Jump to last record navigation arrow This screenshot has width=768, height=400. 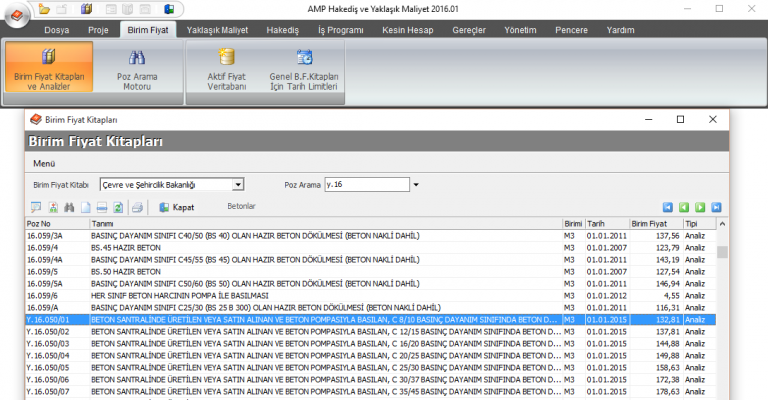[x=717, y=207]
